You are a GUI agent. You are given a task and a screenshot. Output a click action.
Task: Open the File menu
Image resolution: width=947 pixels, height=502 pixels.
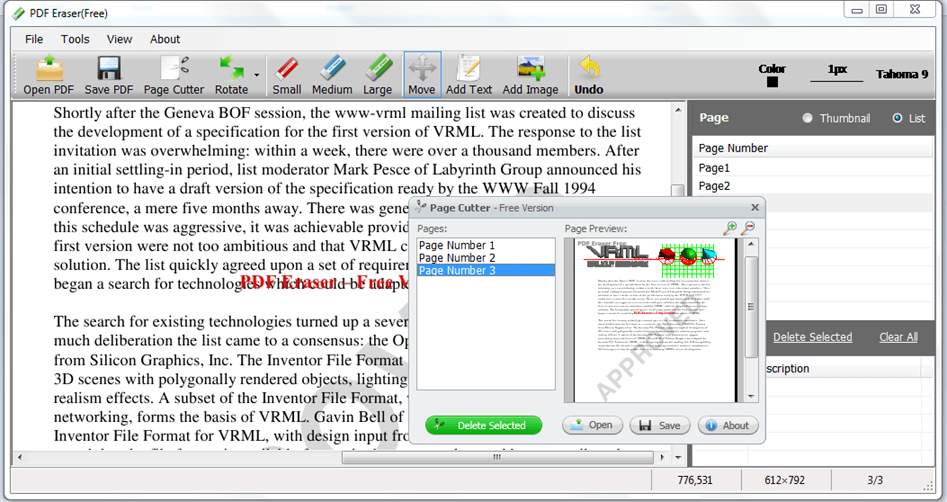pyautogui.click(x=34, y=39)
